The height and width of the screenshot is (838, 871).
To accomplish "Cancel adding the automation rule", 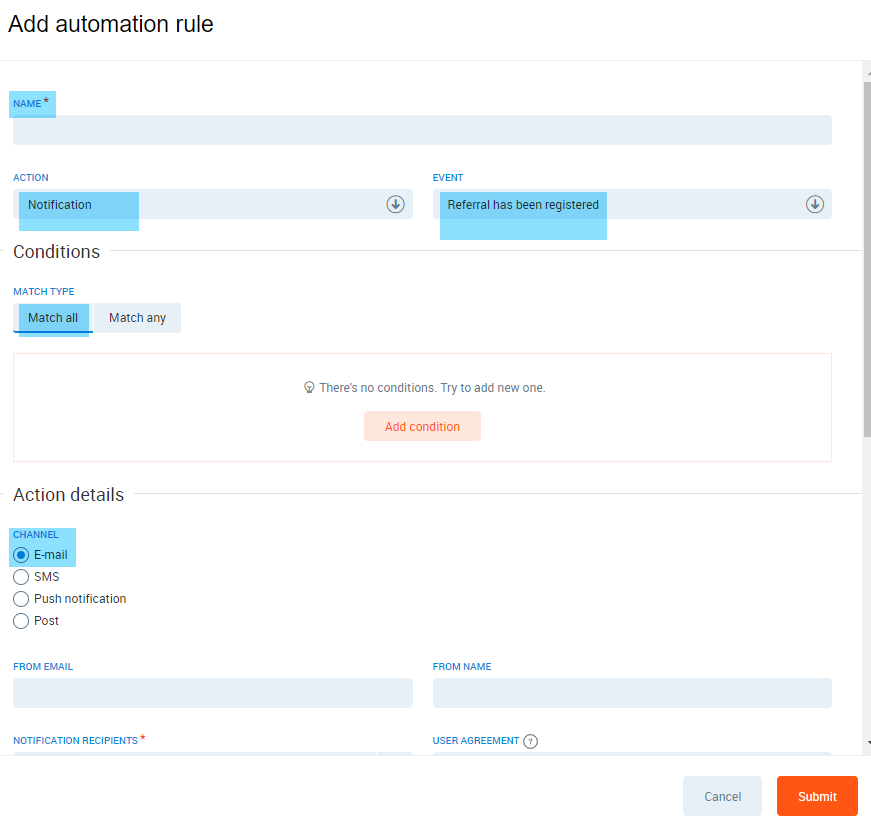I will 722,796.
